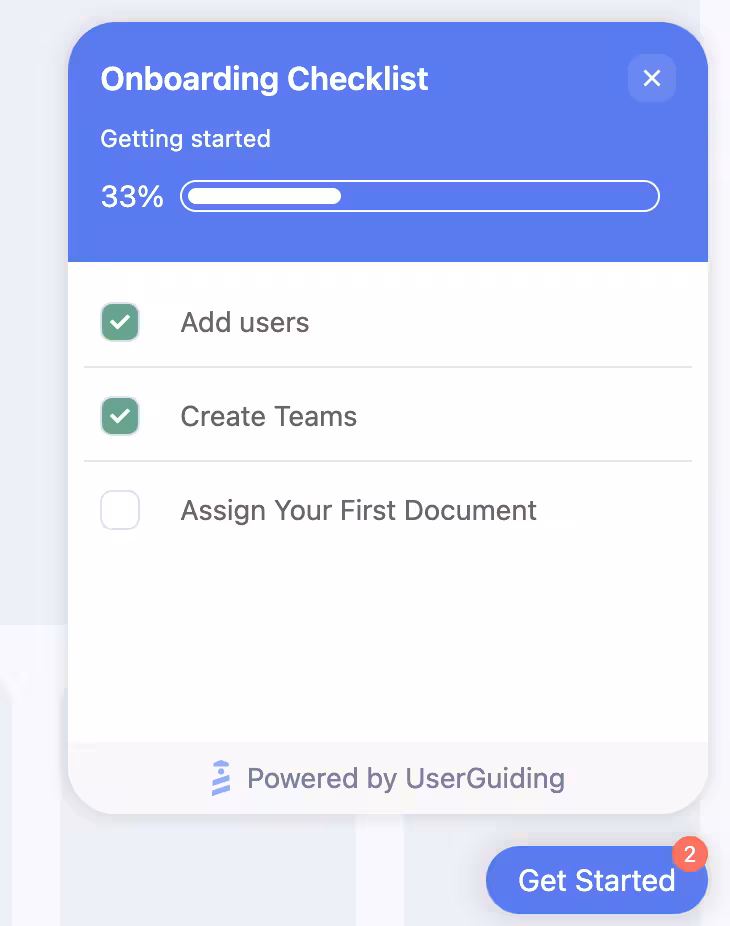730x926 pixels.
Task: Check the Assign Your First Document checkbox
Action: (120, 510)
